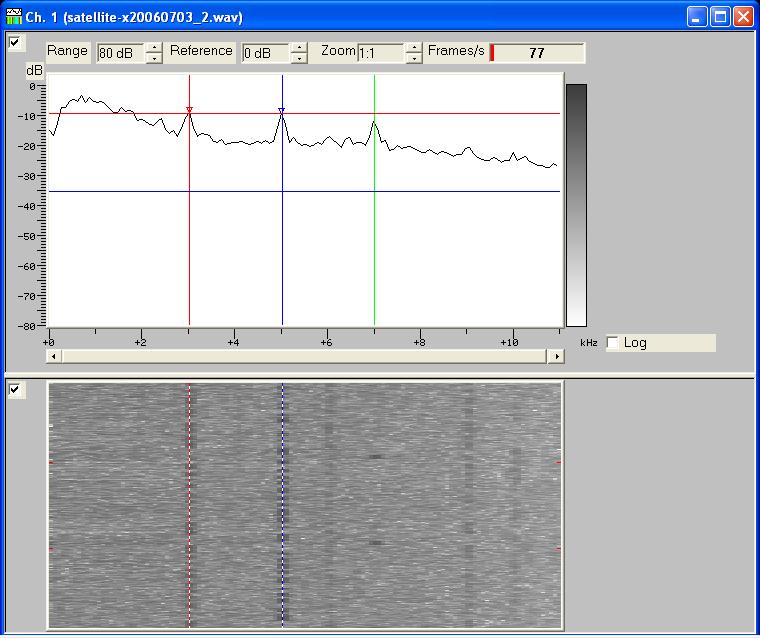
Task: Click the scrollbar right arrow button
Action: click(556, 356)
